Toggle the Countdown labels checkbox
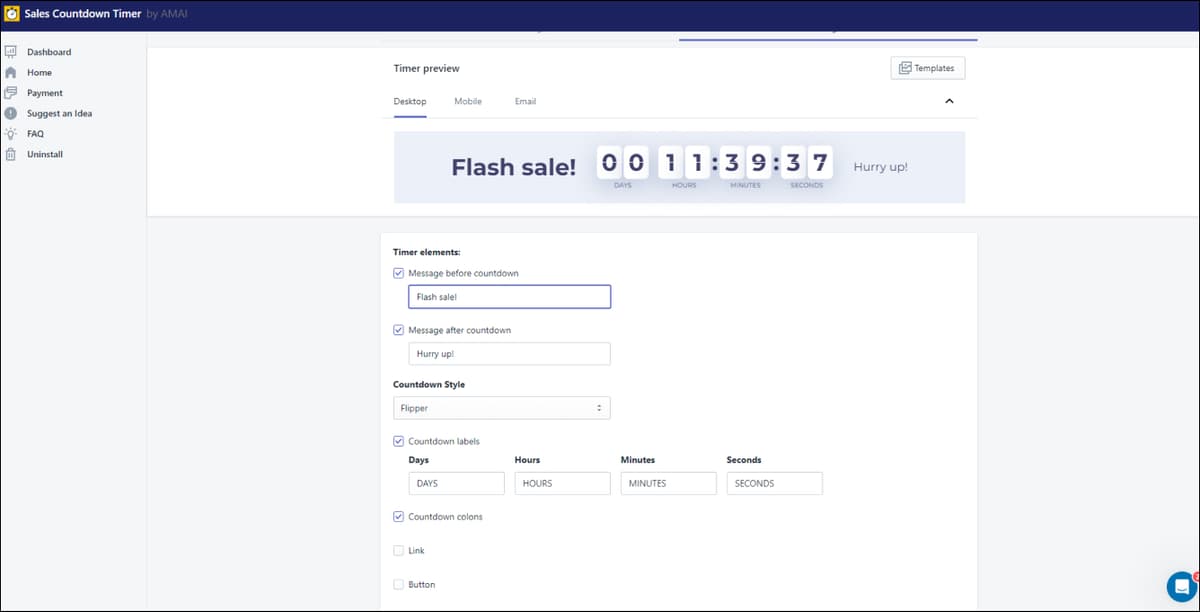The width and height of the screenshot is (1200, 612). pyautogui.click(x=399, y=441)
